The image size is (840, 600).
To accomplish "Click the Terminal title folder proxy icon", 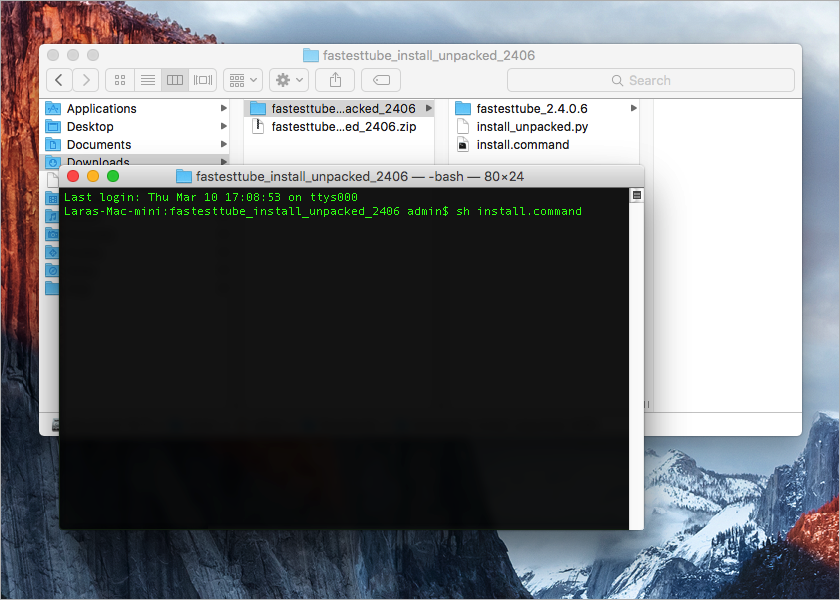I will pos(184,176).
